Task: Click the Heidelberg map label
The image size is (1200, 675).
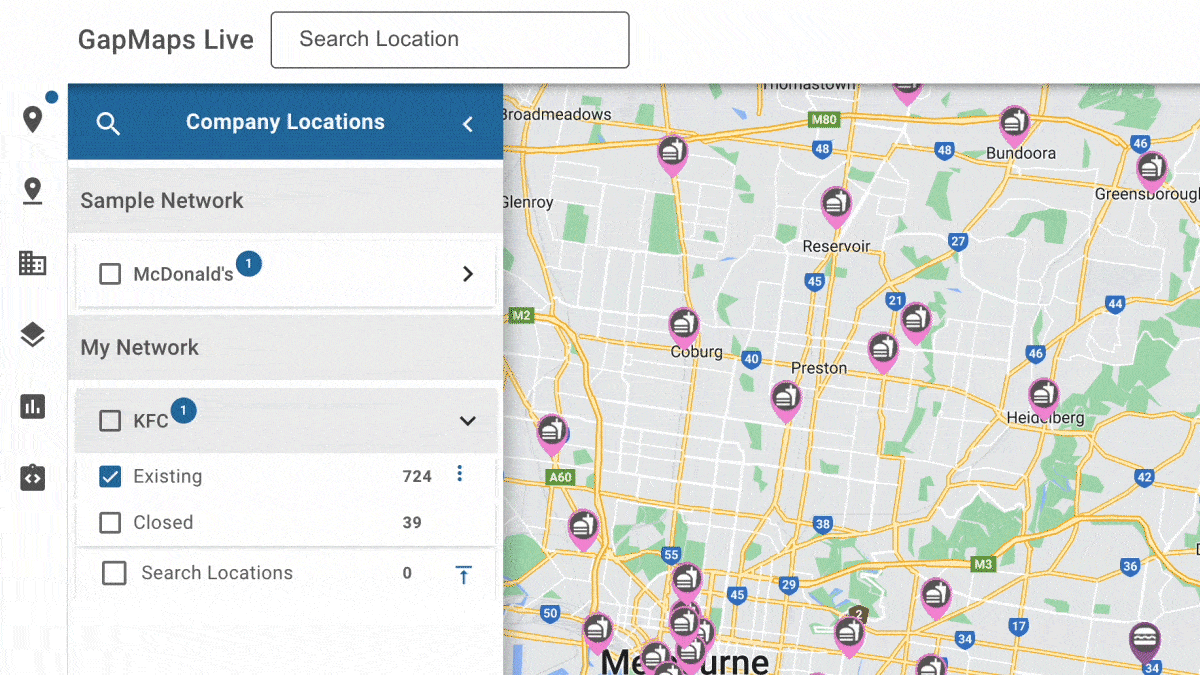Action: click(x=1045, y=418)
